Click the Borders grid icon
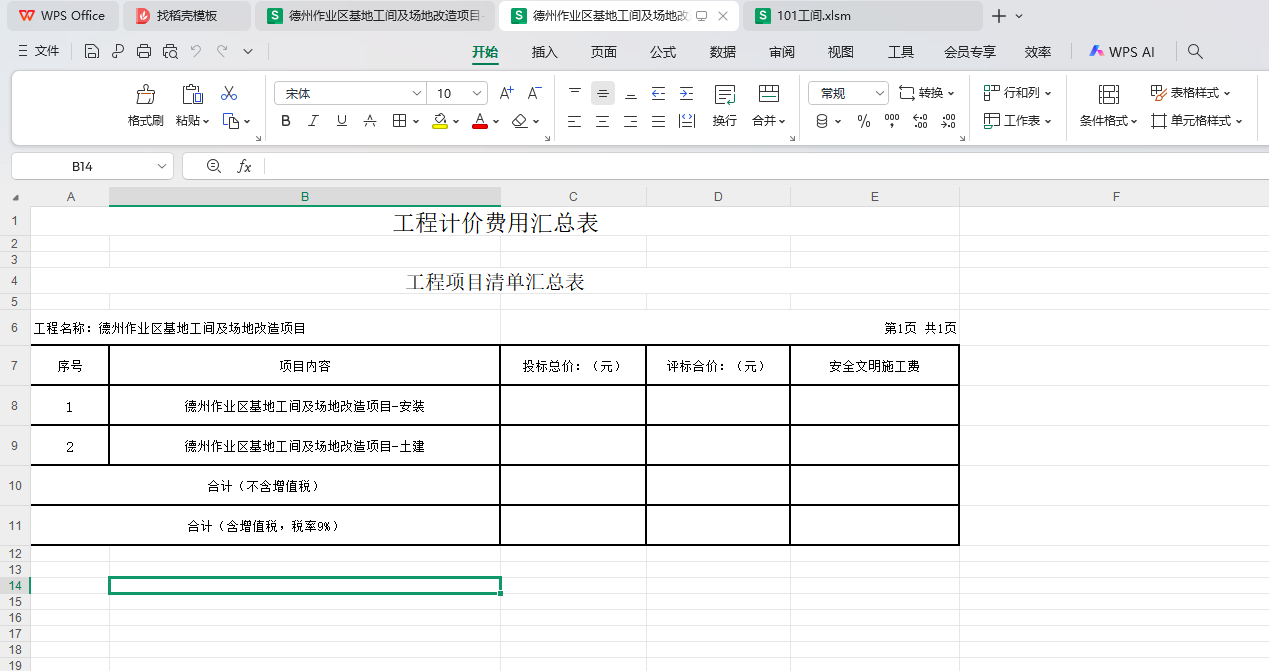The width and height of the screenshot is (1269, 671). coord(399,121)
